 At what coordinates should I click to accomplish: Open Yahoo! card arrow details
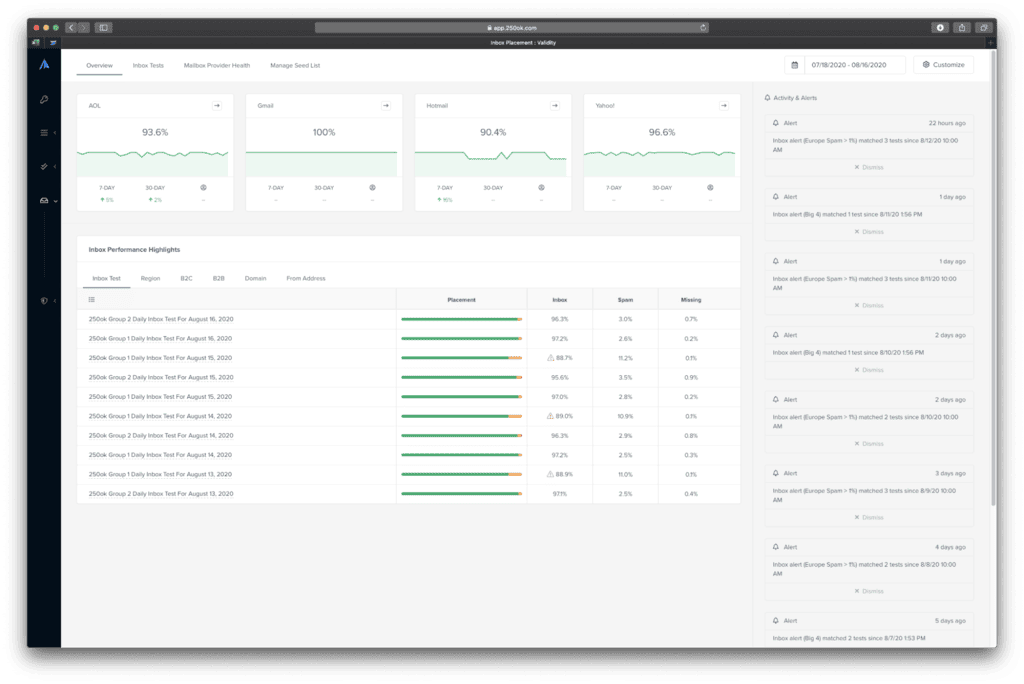(724, 105)
